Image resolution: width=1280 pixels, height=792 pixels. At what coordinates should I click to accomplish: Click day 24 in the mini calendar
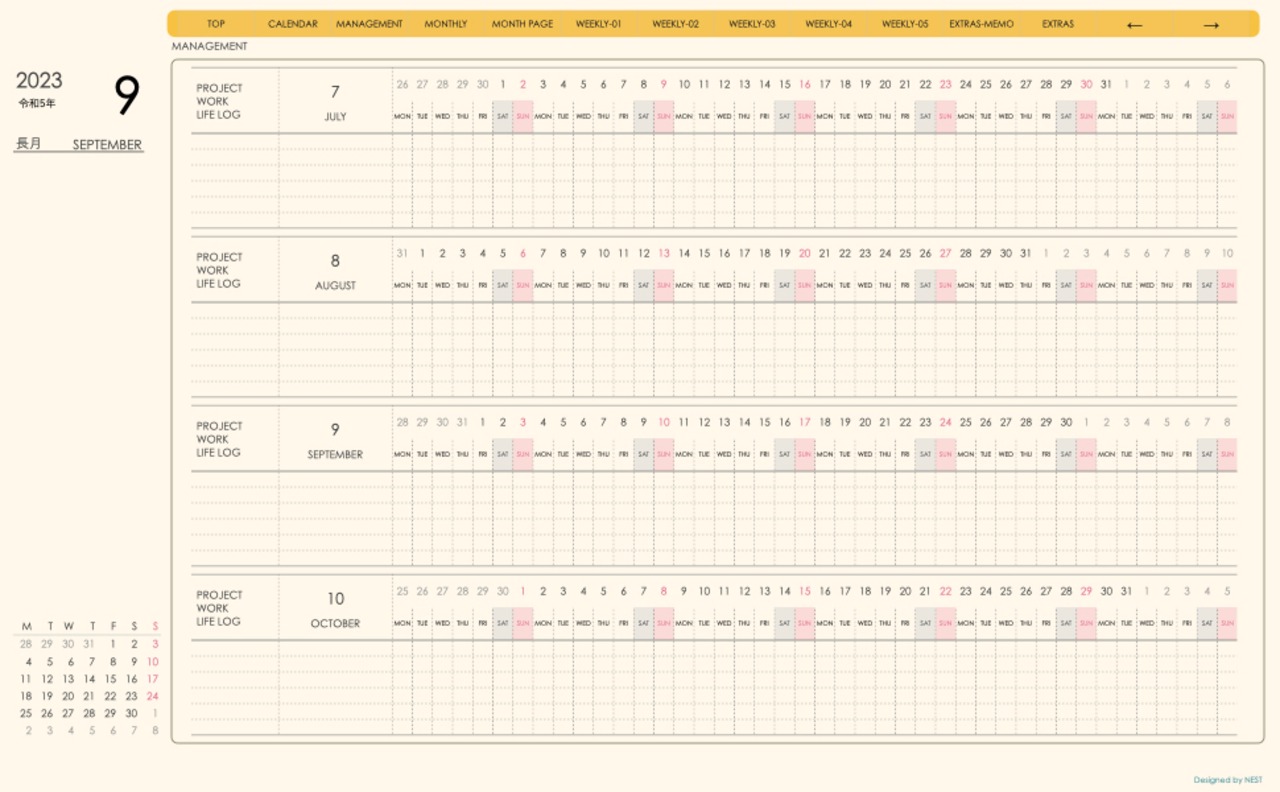153,696
